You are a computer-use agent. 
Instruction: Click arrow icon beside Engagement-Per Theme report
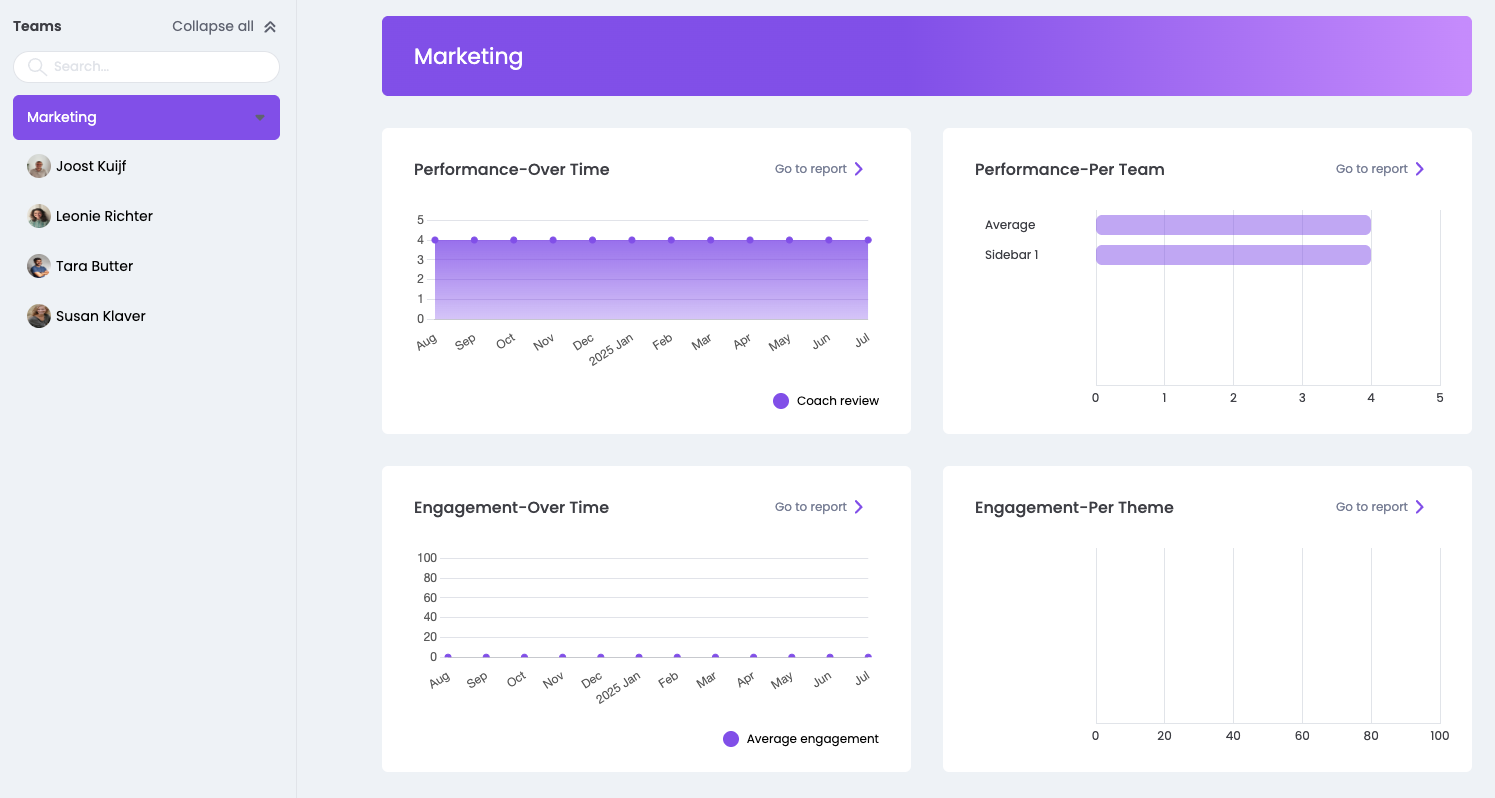coord(1420,507)
